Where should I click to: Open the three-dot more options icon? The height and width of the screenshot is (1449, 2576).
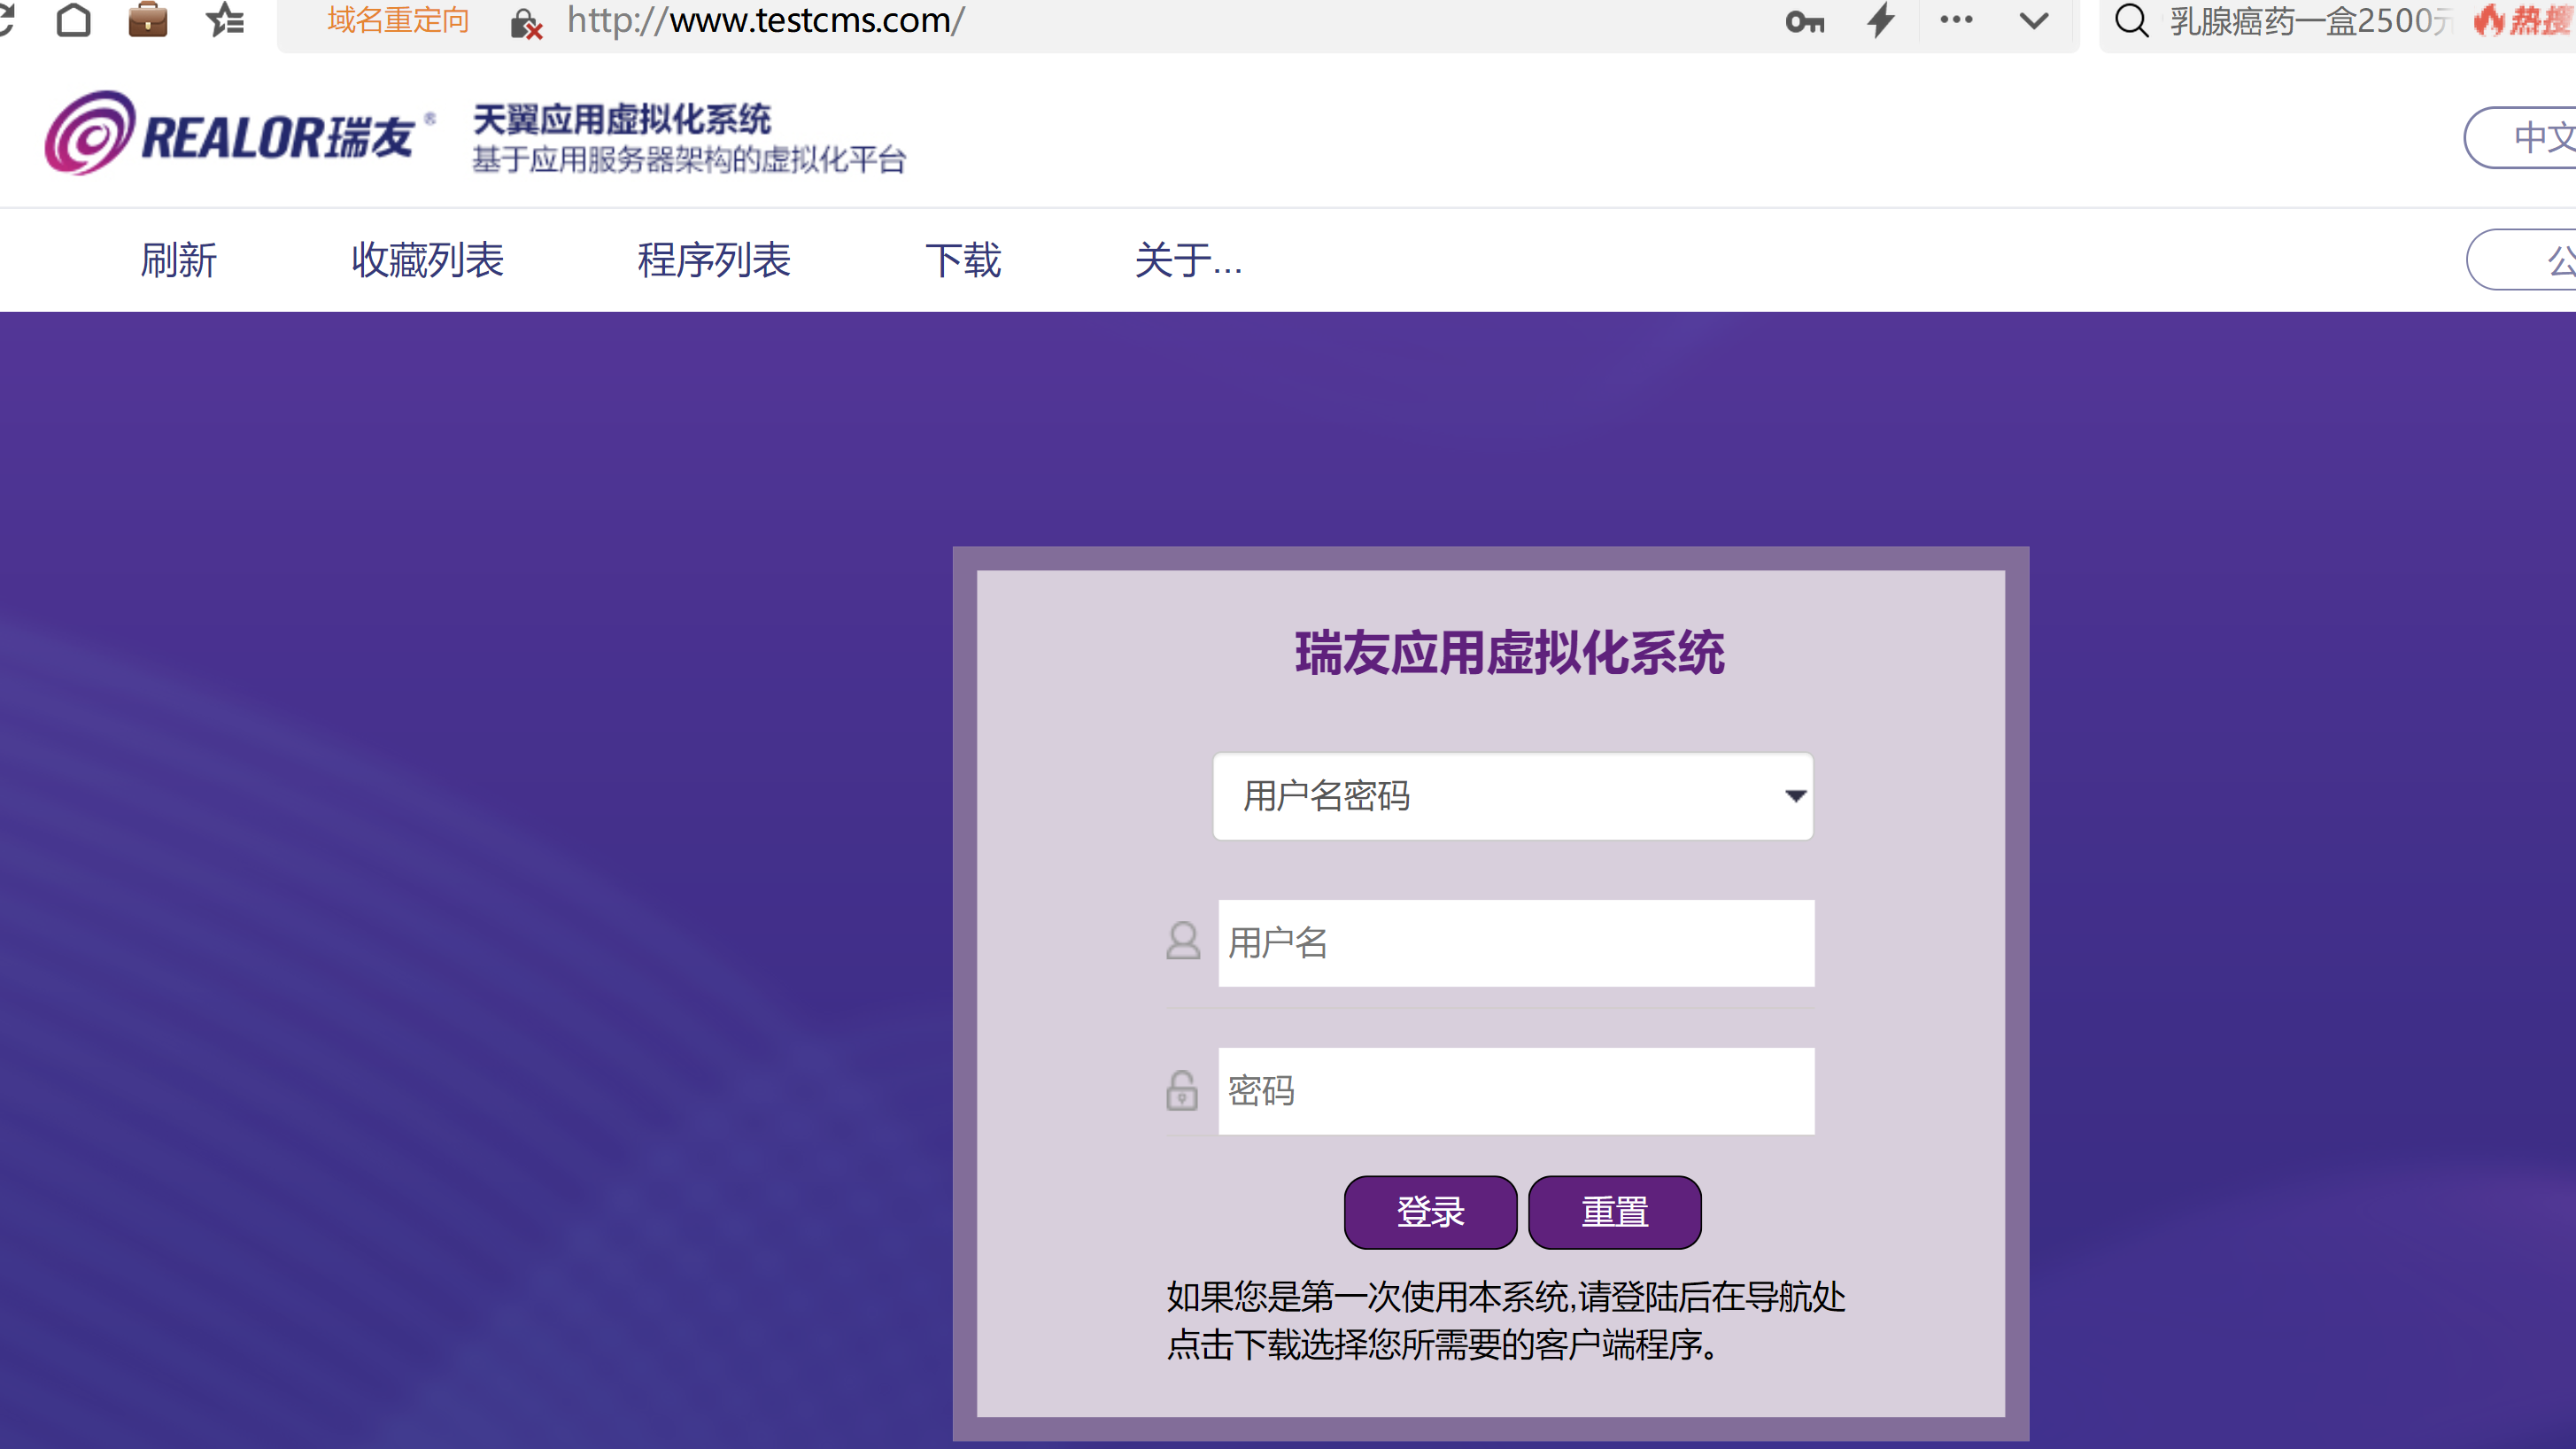coord(1956,19)
